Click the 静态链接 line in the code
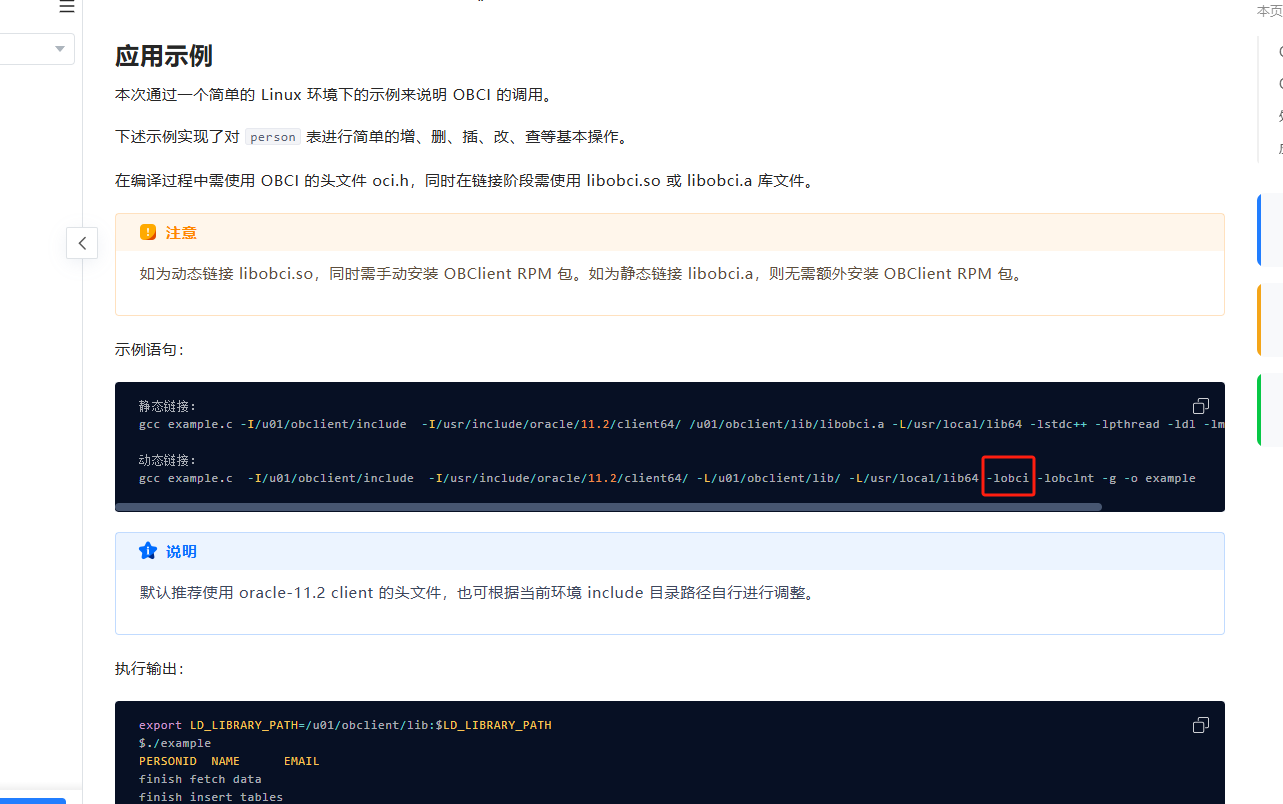Image resolution: width=1283 pixels, height=804 pixels. pos(168,406)
